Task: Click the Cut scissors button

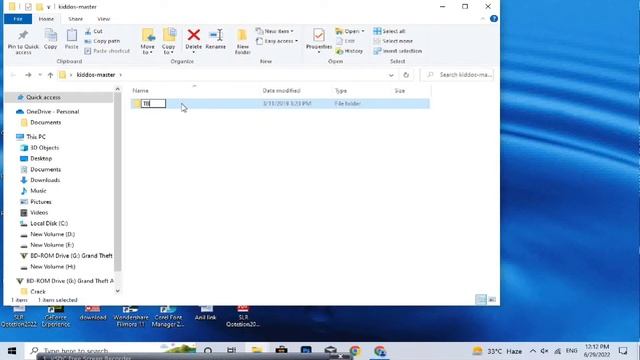Action: pyautogui.click(x=94, y=31)
